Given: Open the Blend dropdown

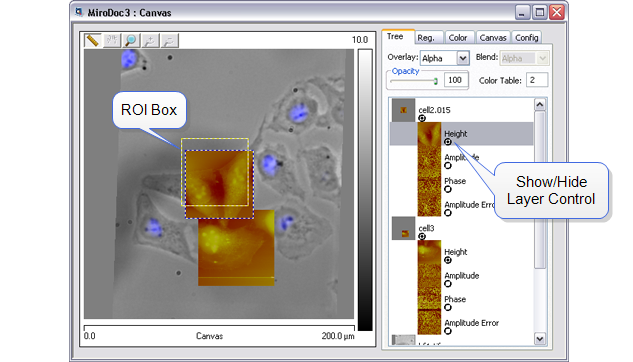Looking at the screenshot, I should (542, 58).
